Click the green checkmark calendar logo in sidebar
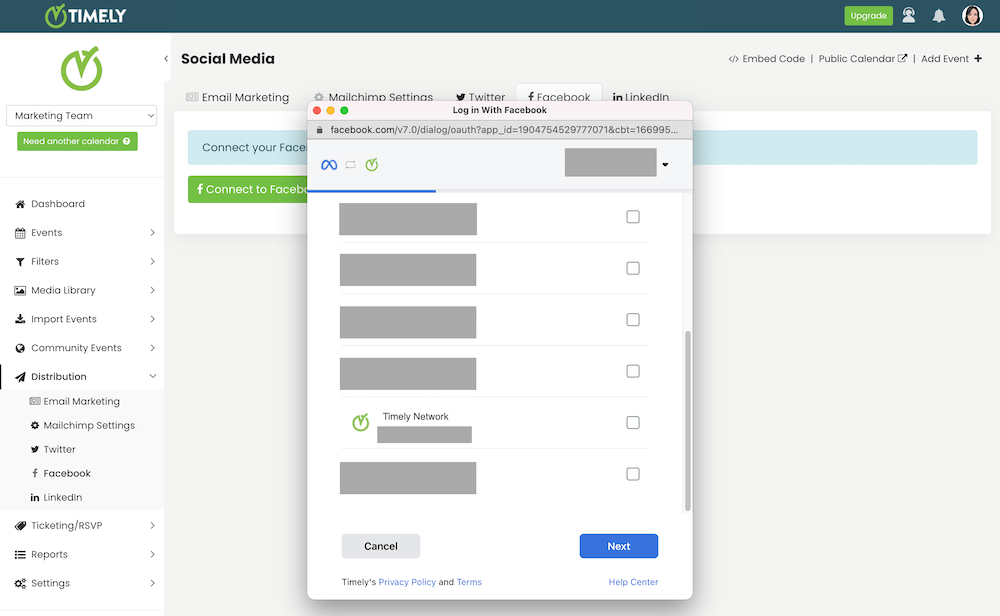Image resolution: width=1000 pixels, height=616 pixels. pos(82,68)
